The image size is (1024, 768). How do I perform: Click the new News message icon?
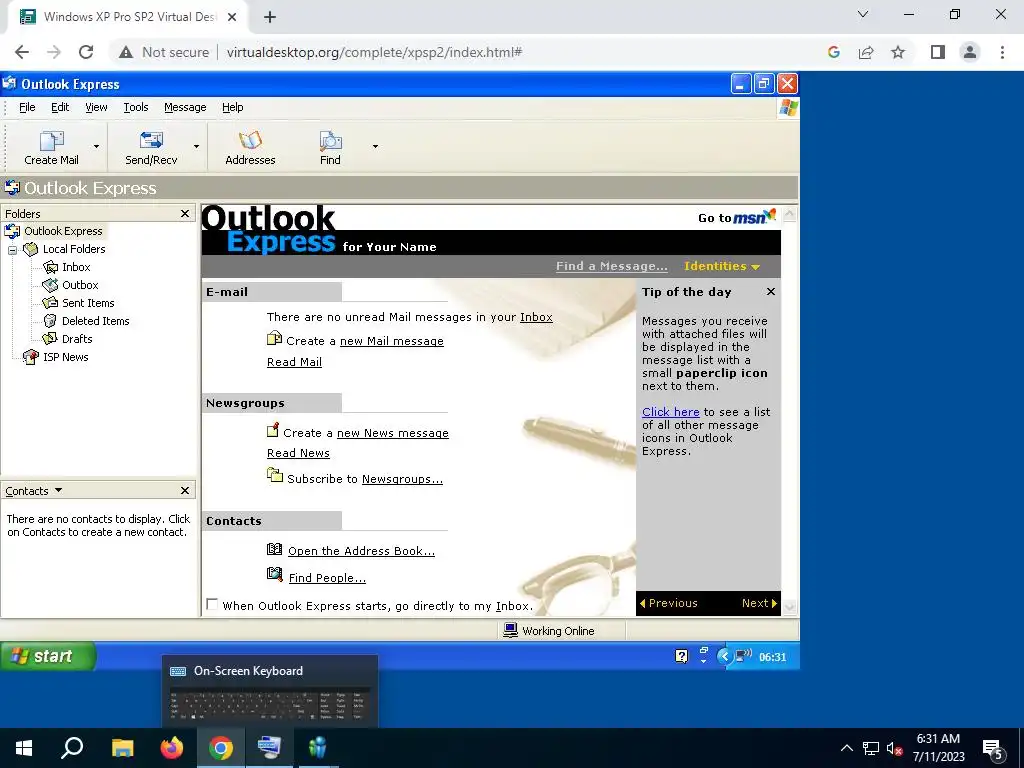(x=273, y=430)
